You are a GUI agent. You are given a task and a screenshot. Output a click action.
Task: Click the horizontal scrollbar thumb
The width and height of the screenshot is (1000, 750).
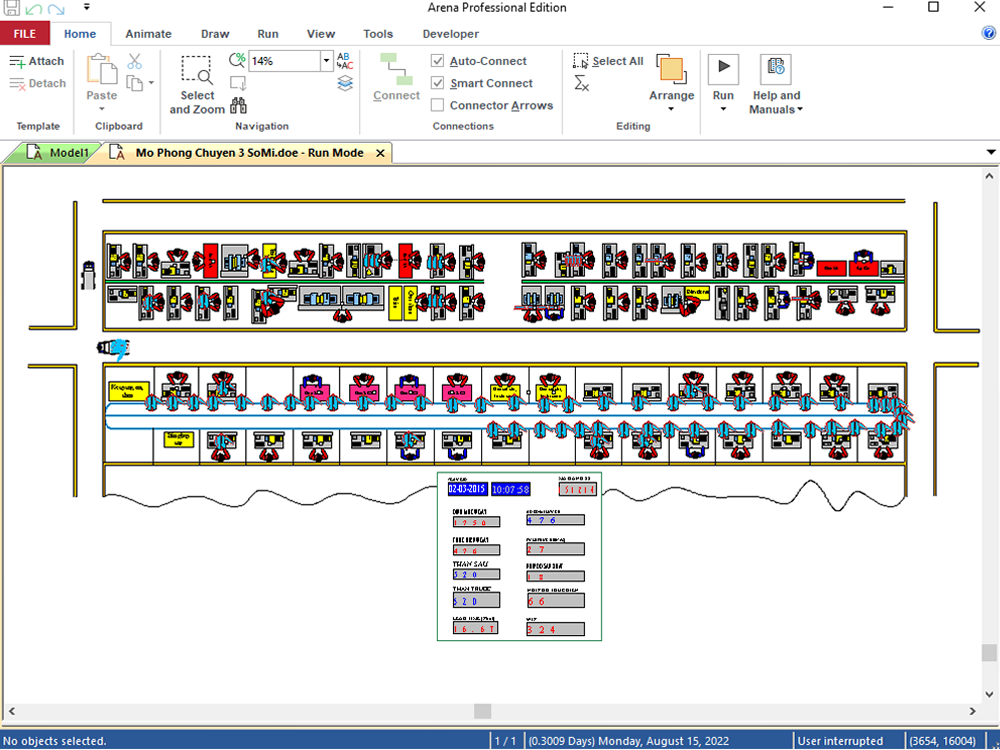482,711
